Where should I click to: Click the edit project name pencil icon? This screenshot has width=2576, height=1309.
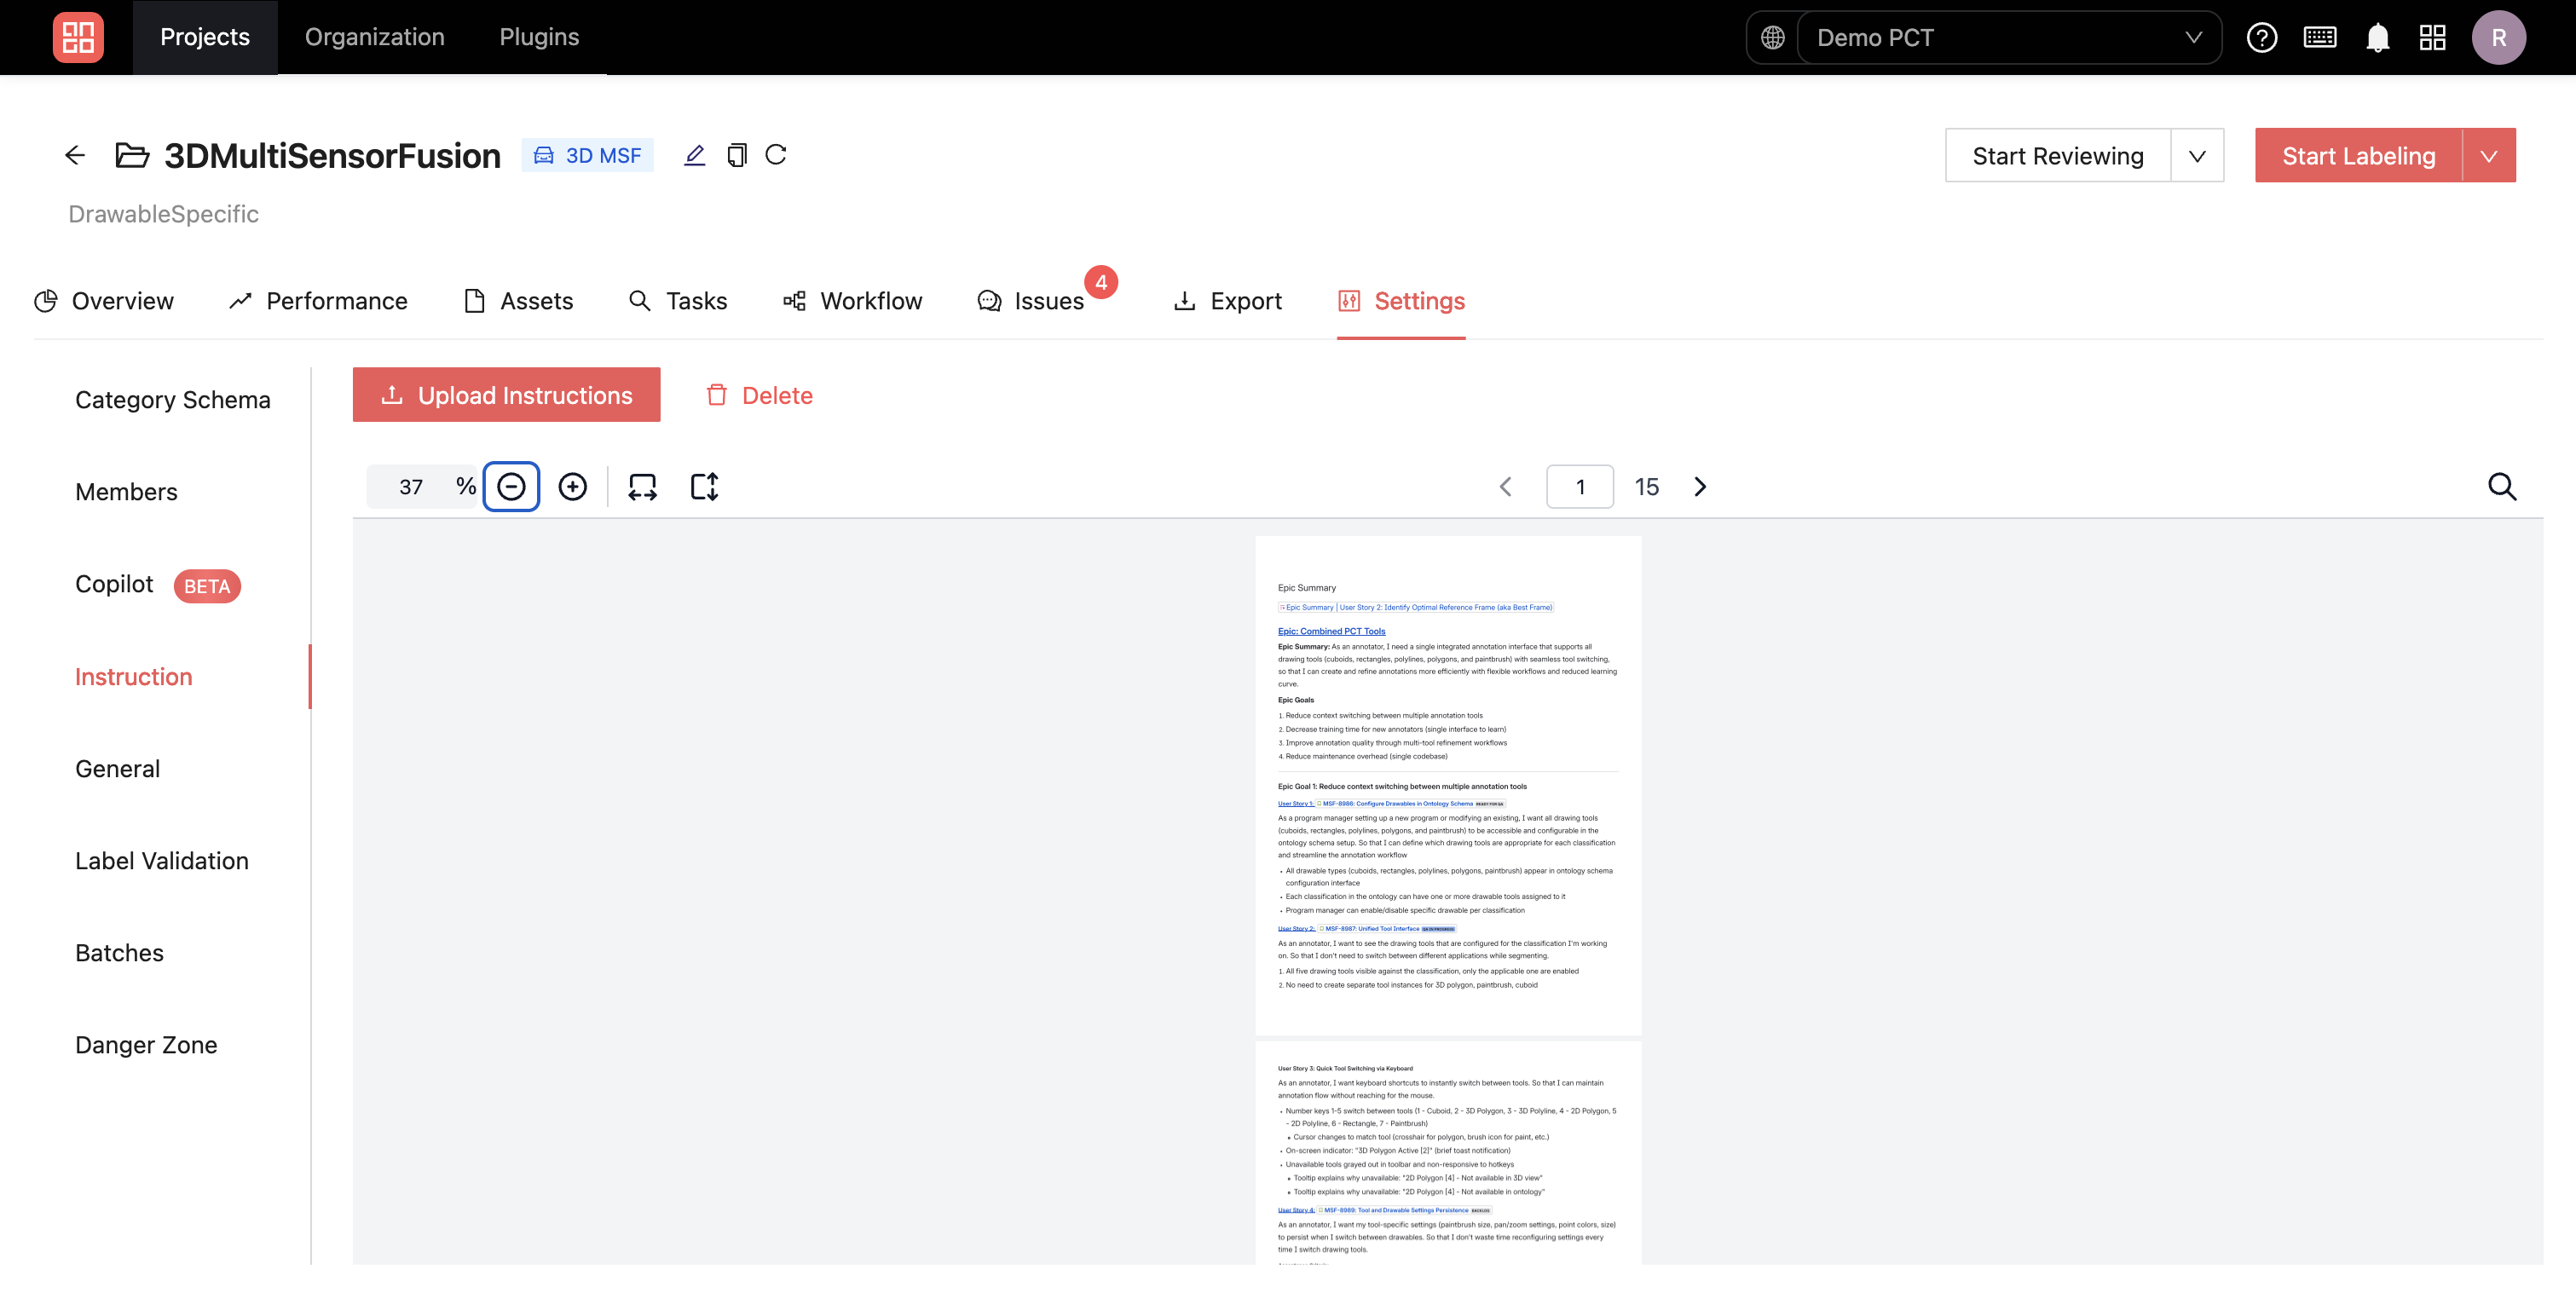point(694,155)
